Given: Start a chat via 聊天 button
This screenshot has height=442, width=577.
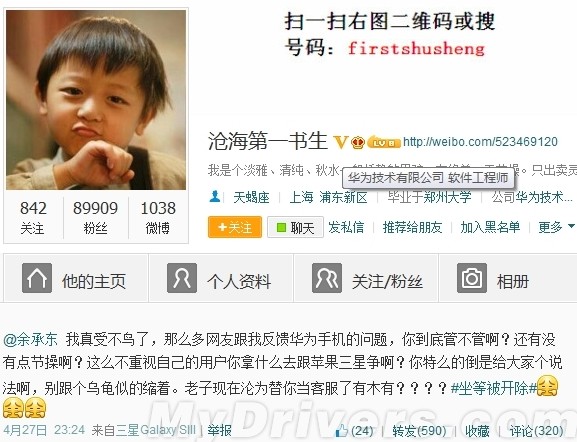Looking at the screenshot, I should tap(295, 227).
